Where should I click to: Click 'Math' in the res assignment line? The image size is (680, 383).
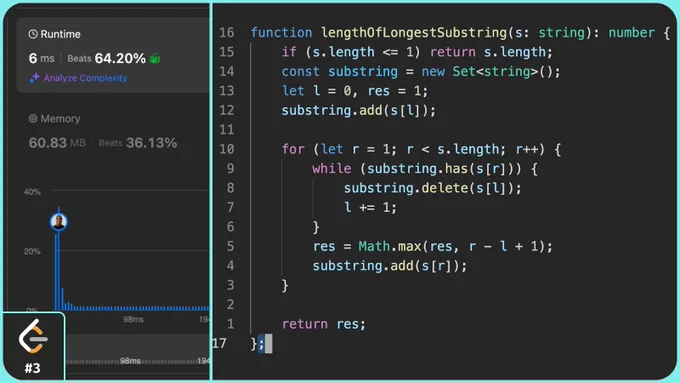click(374, 246)
